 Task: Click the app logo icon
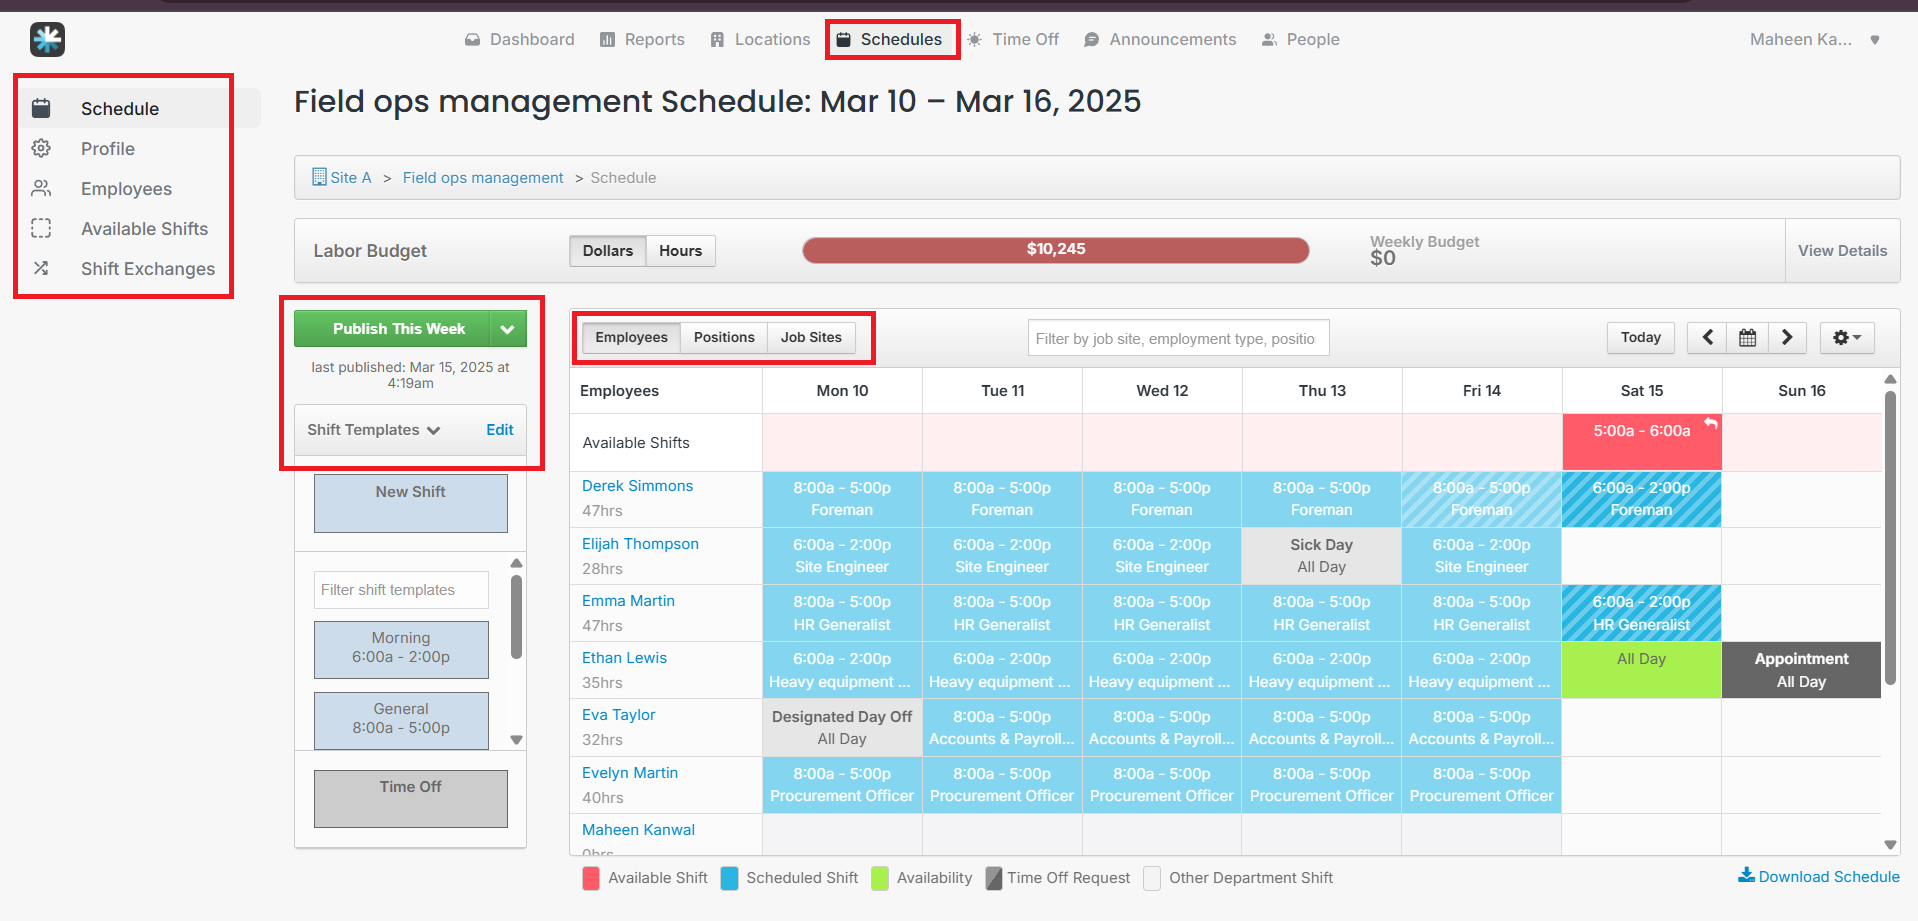click(47, 40)
